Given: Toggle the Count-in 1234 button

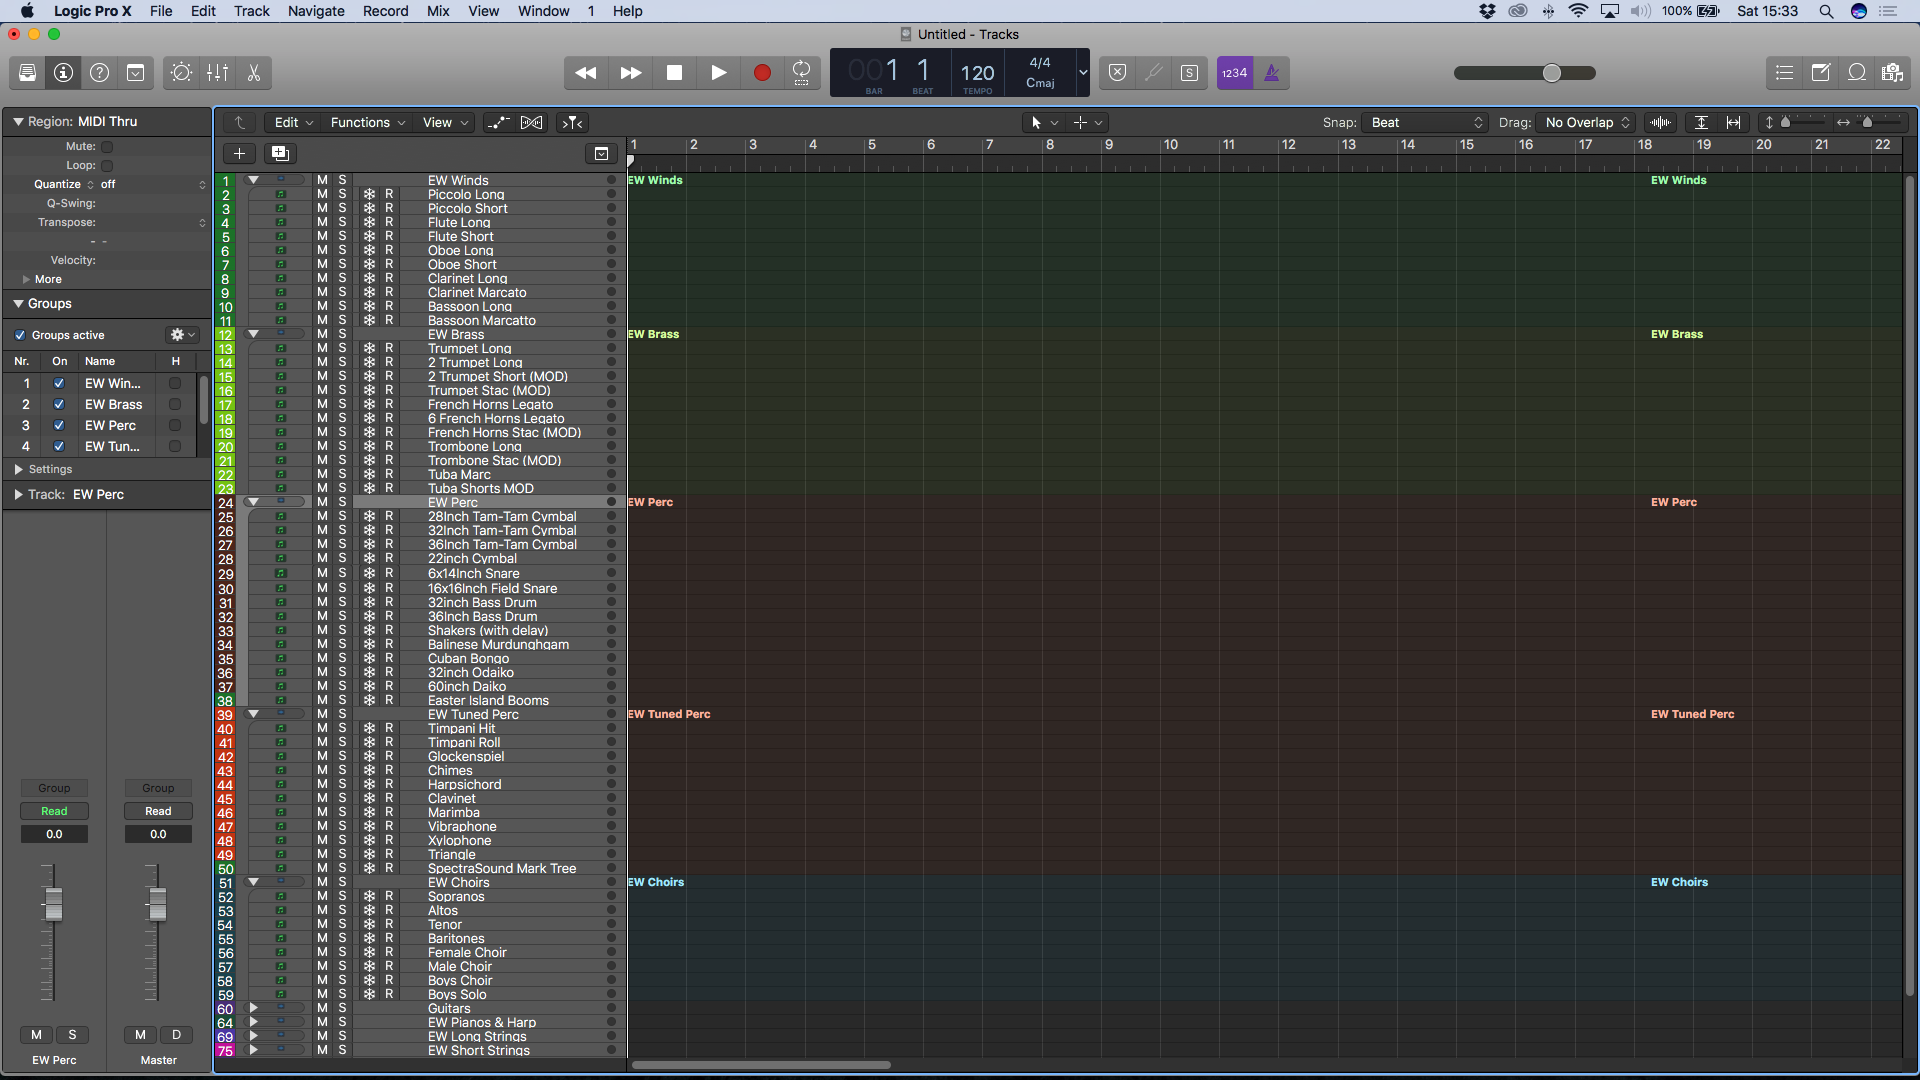Looking at the screenshot, I should 1235,73.
